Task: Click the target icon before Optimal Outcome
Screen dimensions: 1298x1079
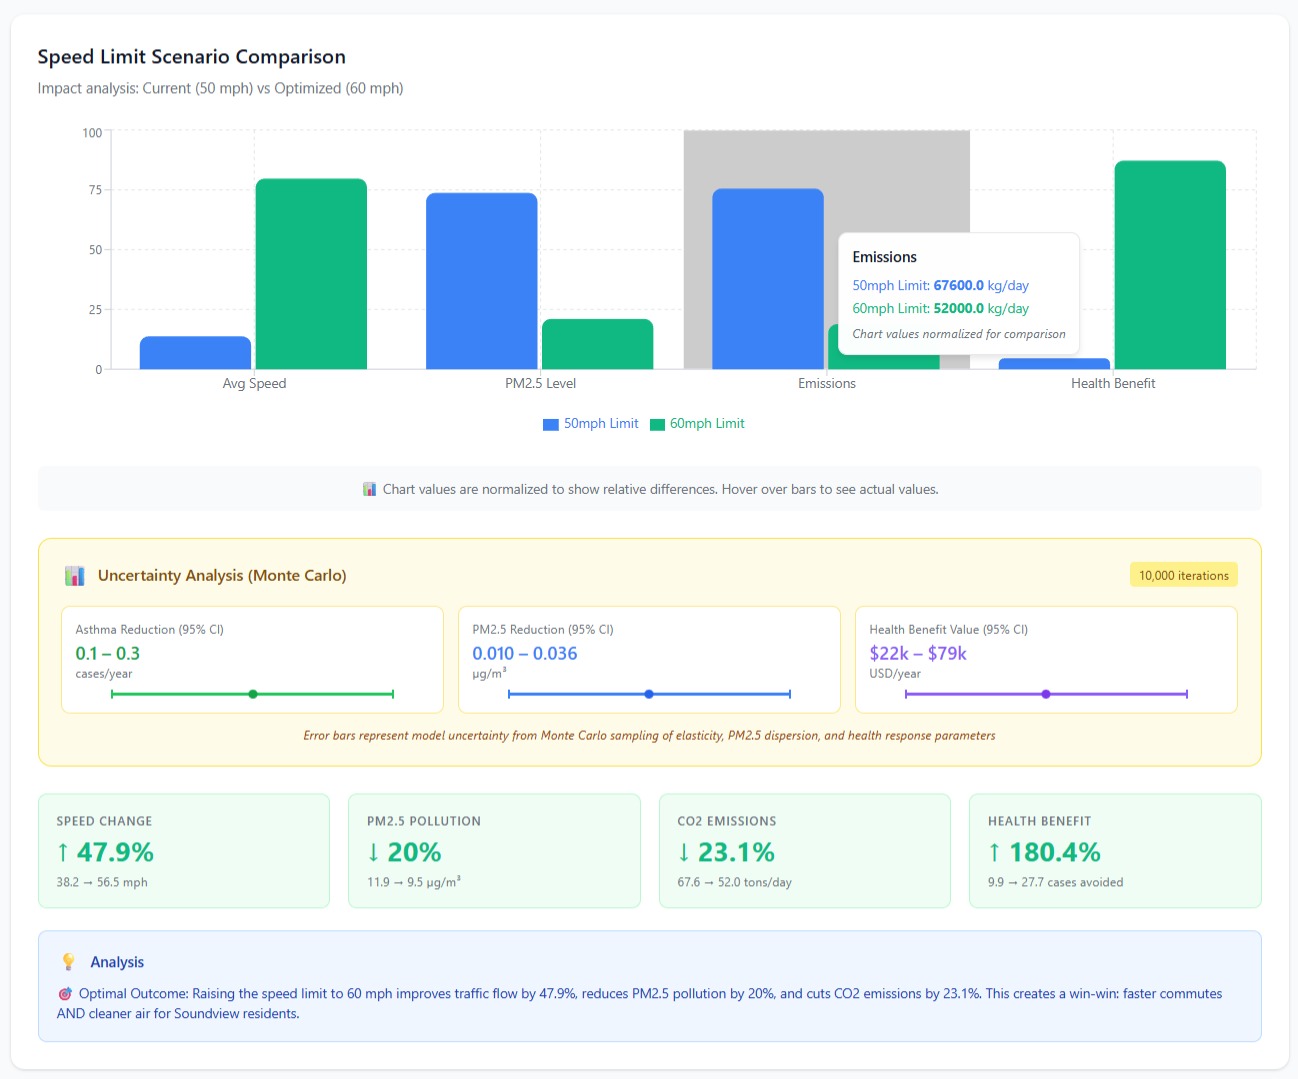Action: click(x=65, y=994)
